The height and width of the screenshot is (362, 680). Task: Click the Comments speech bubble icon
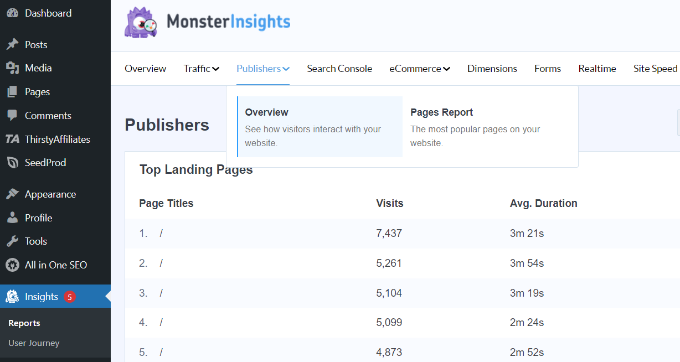(12, 115)
